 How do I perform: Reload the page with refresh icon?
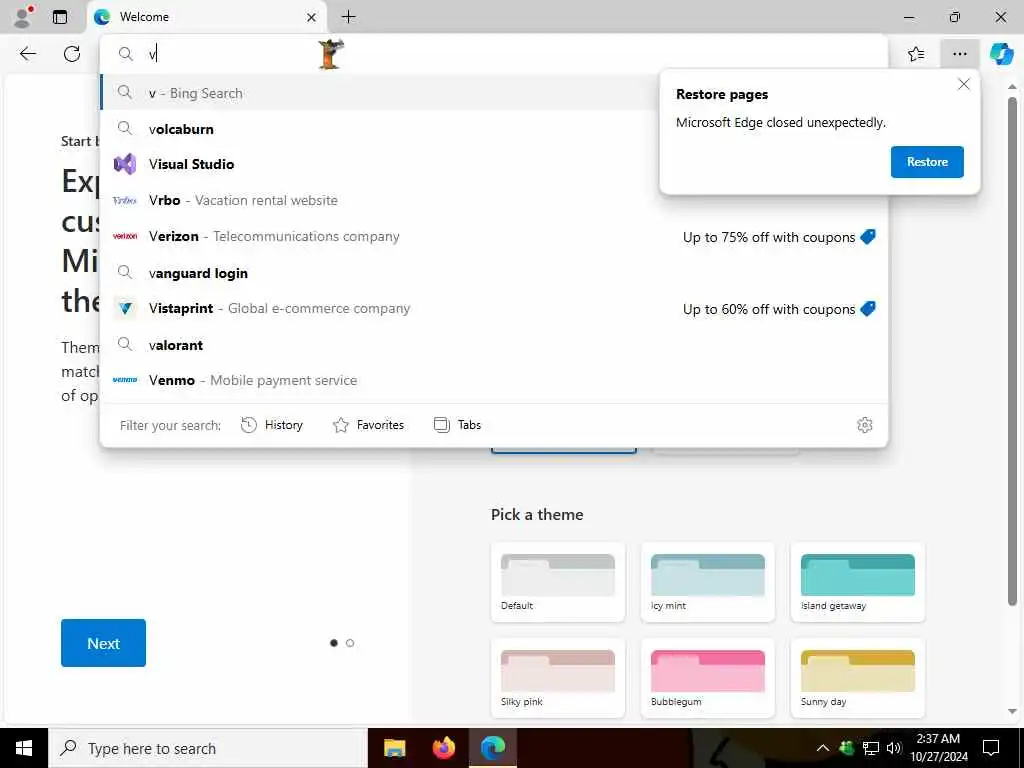(72, 54)
